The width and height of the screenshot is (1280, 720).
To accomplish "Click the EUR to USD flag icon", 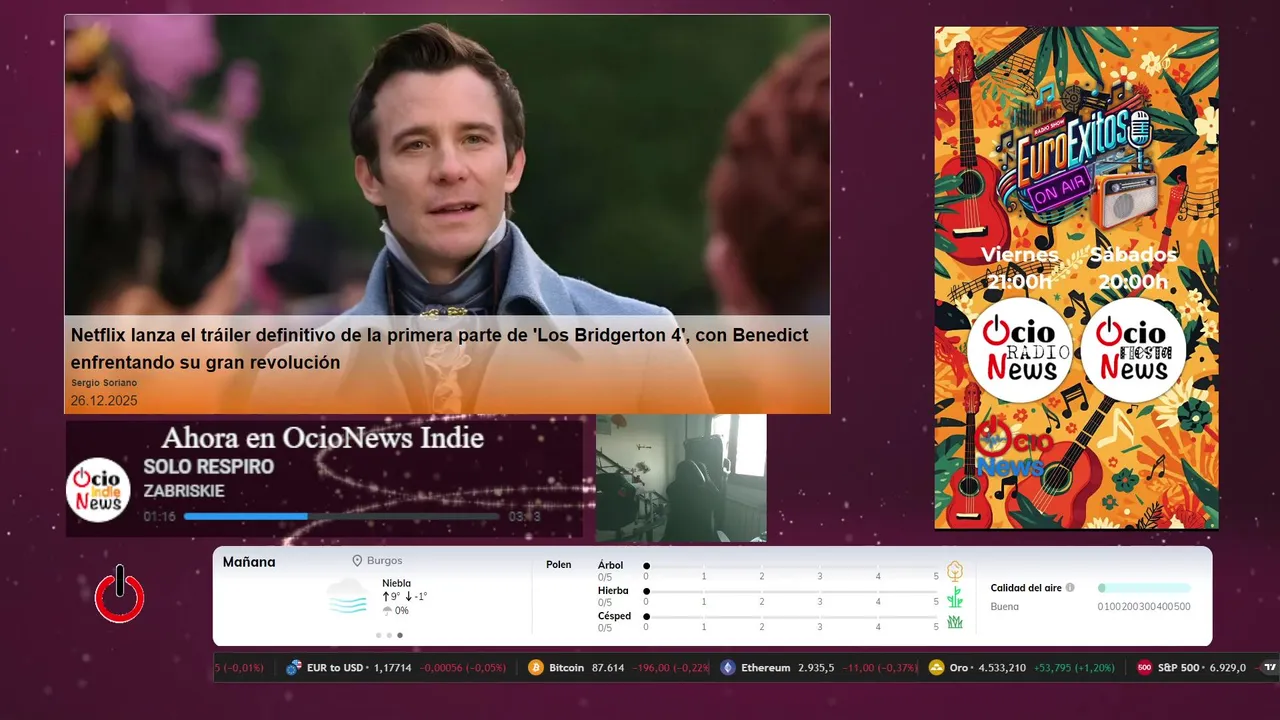I will [294, 668].
